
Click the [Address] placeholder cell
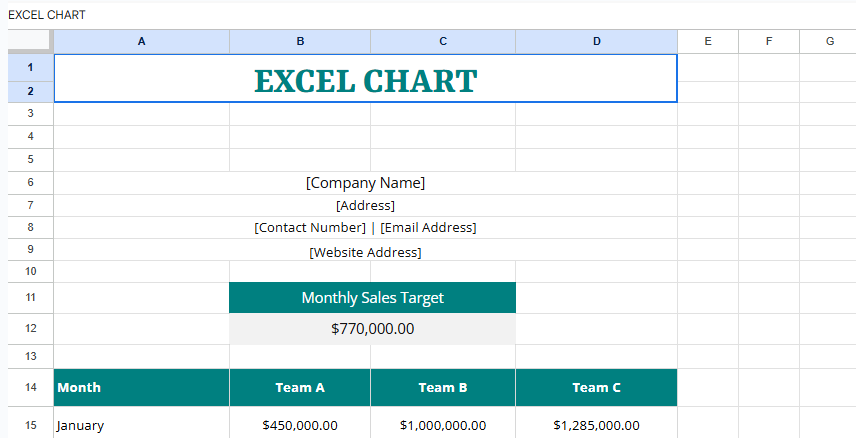pos(365,206)
